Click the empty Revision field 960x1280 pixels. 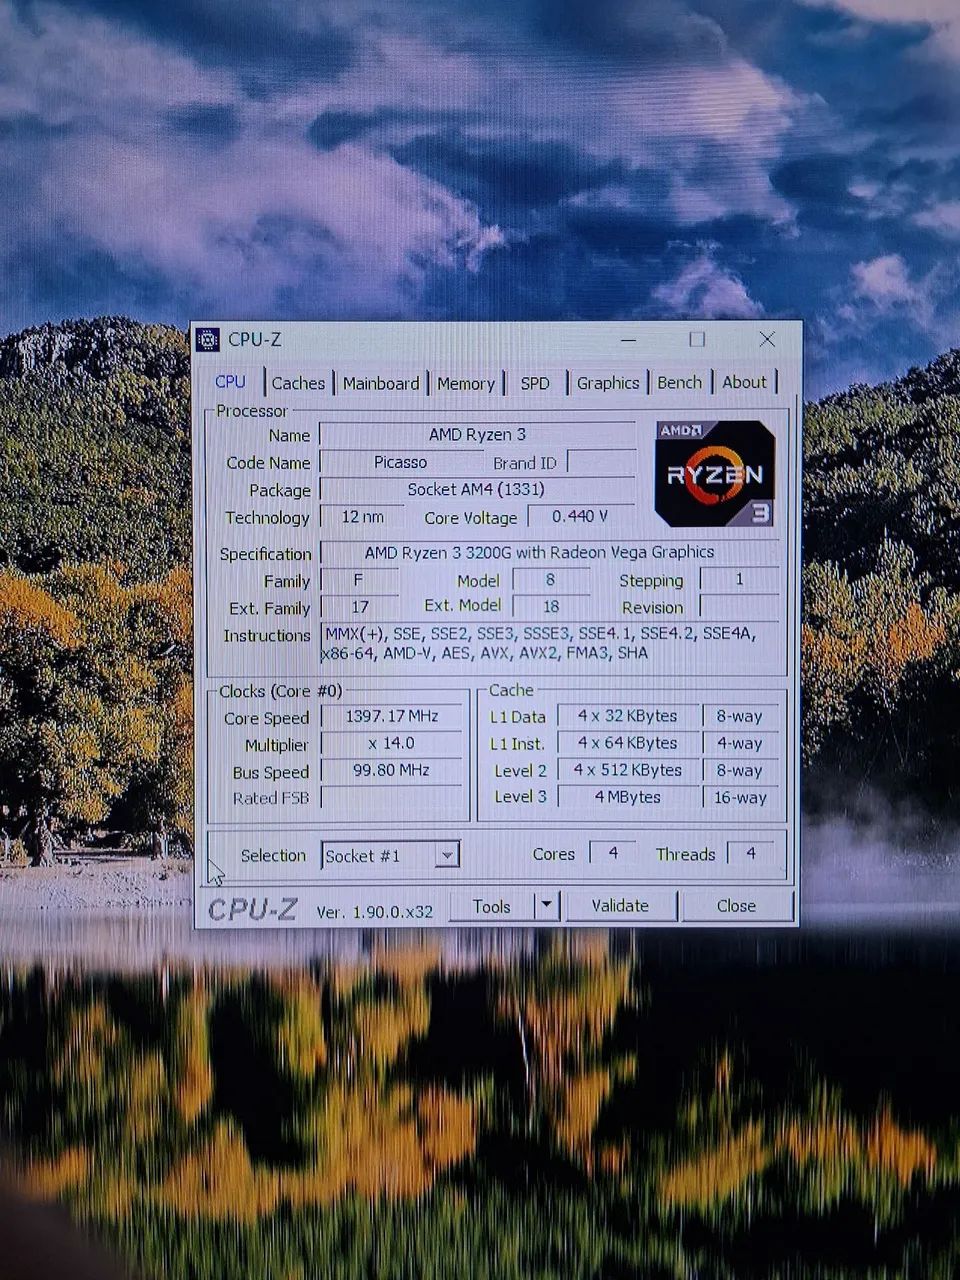pos(739,607)
